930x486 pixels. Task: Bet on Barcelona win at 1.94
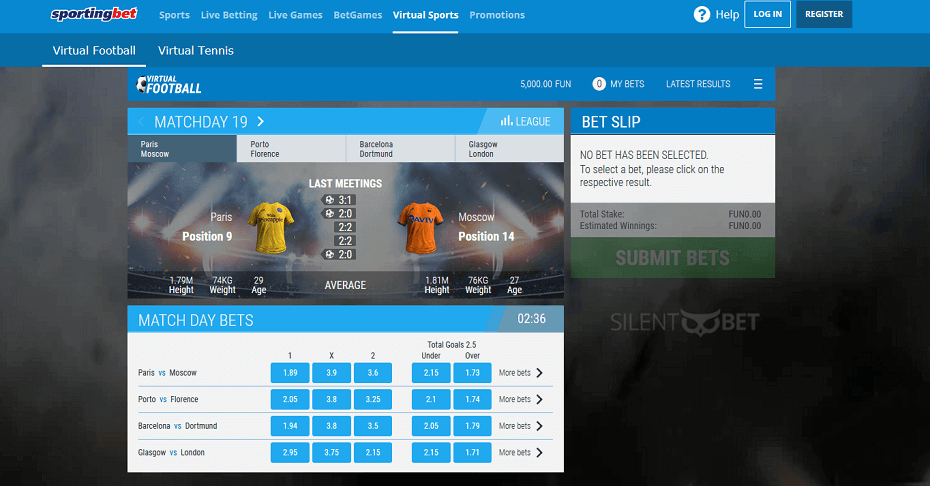[290, 426]
